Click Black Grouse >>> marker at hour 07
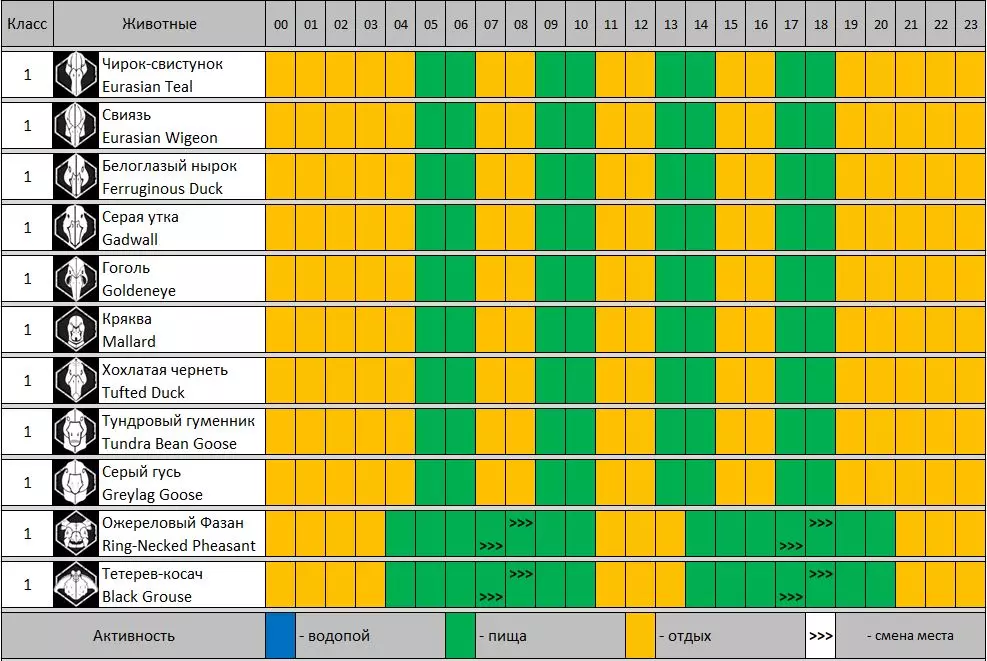 491,597
